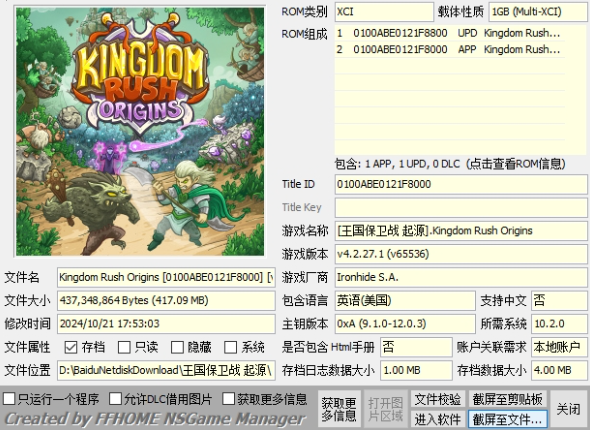
Task: Close the dialog with 关闭 button
Action: (x=568, y=409)
